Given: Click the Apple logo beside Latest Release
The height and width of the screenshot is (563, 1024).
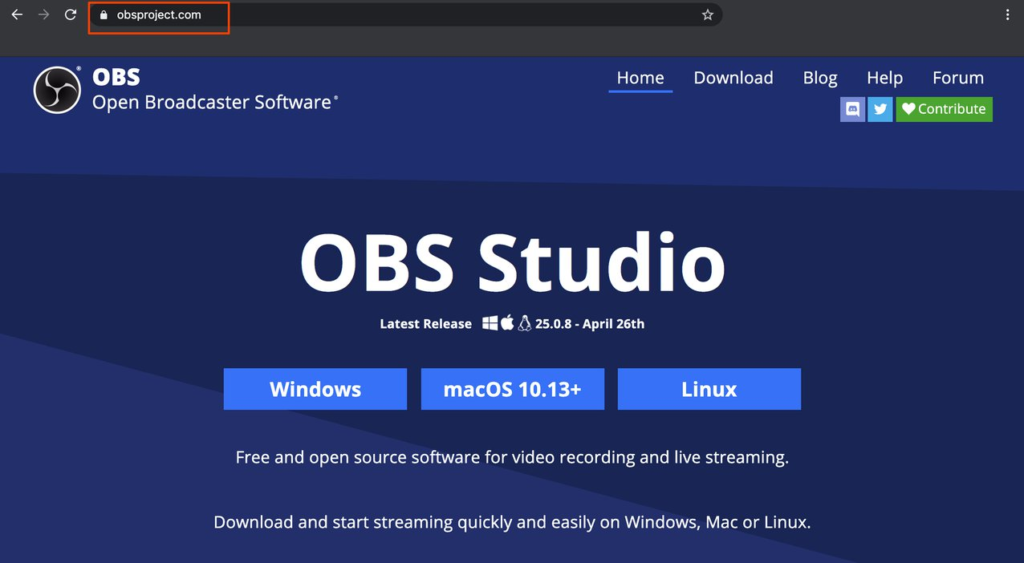Looking at the screenshot, I should tap(507, 323).
